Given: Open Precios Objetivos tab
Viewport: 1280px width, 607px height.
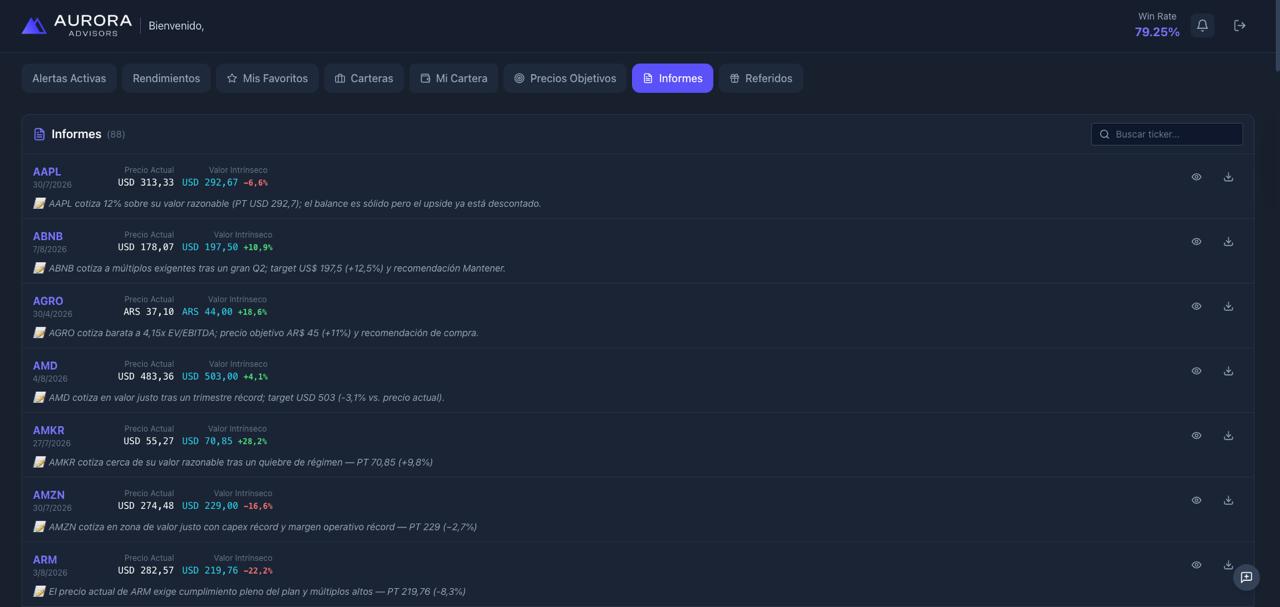Looking at the screenshot, I should [x=565, y=78].
